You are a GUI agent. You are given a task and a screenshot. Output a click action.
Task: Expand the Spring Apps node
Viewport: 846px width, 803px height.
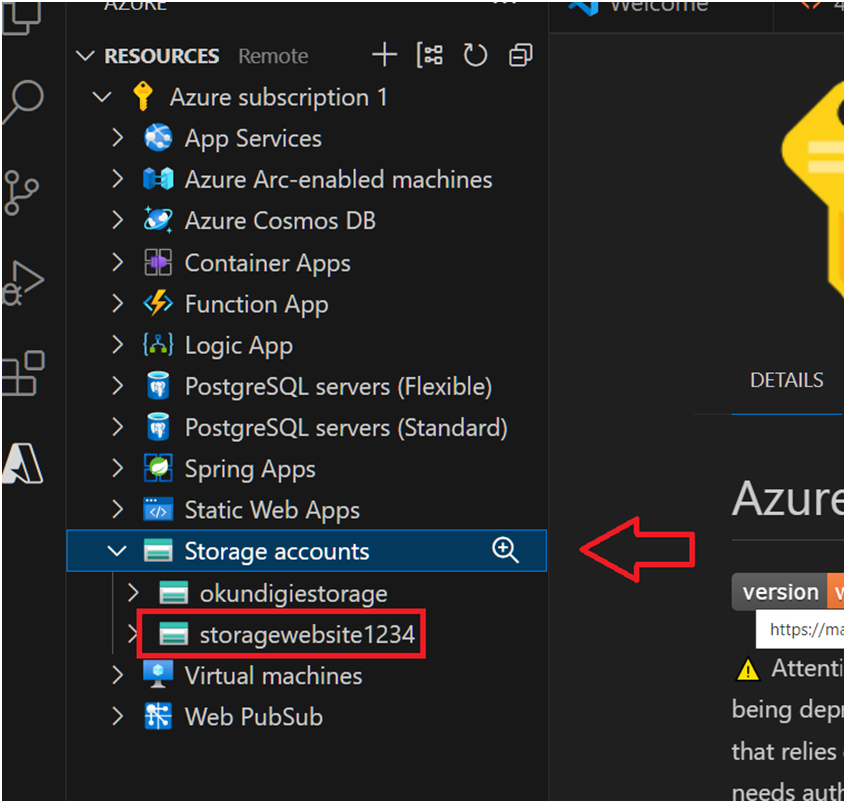118,468
